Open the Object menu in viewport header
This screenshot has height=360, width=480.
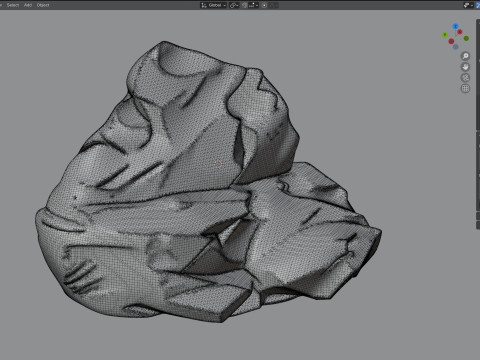point(43,5)
